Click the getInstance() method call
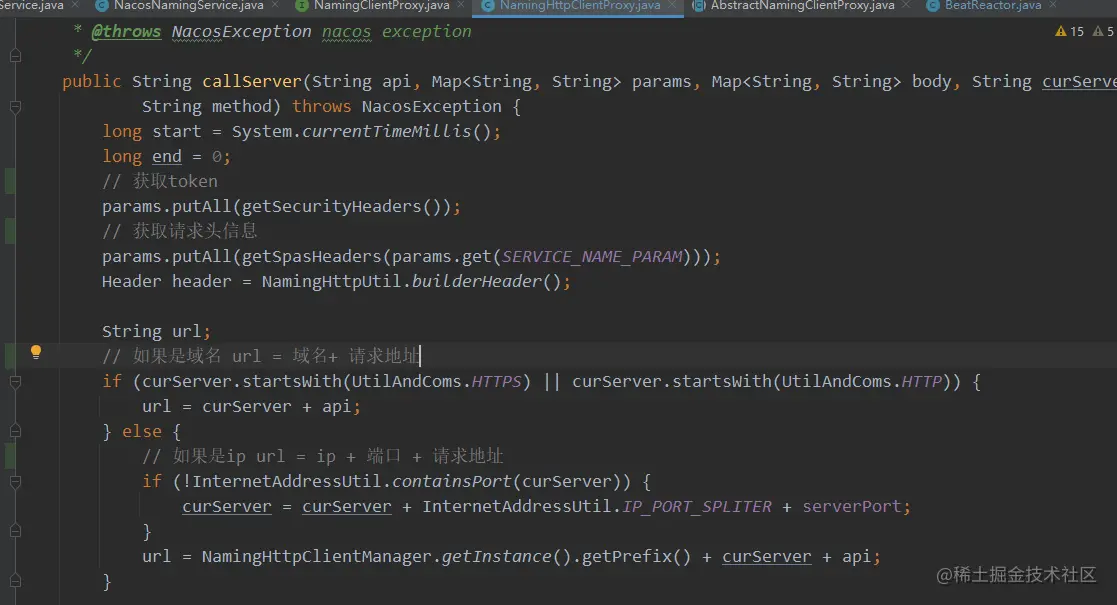This screenshot has width=1117, height=605. [x=506, y=556]
